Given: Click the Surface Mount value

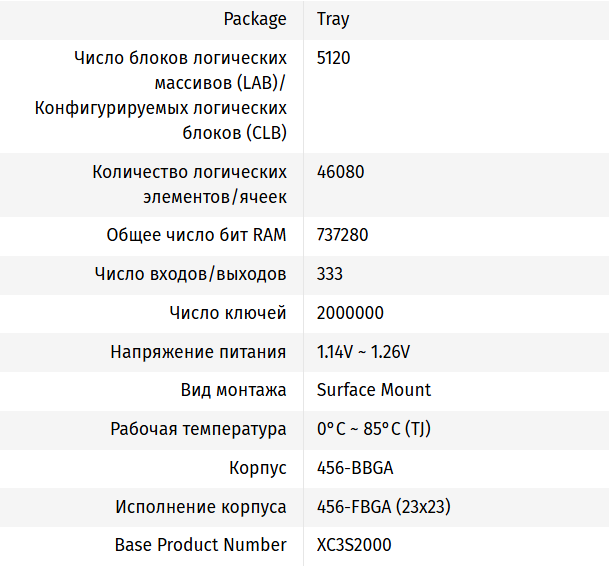Looking at the screenshot, I should coord(373,390).
